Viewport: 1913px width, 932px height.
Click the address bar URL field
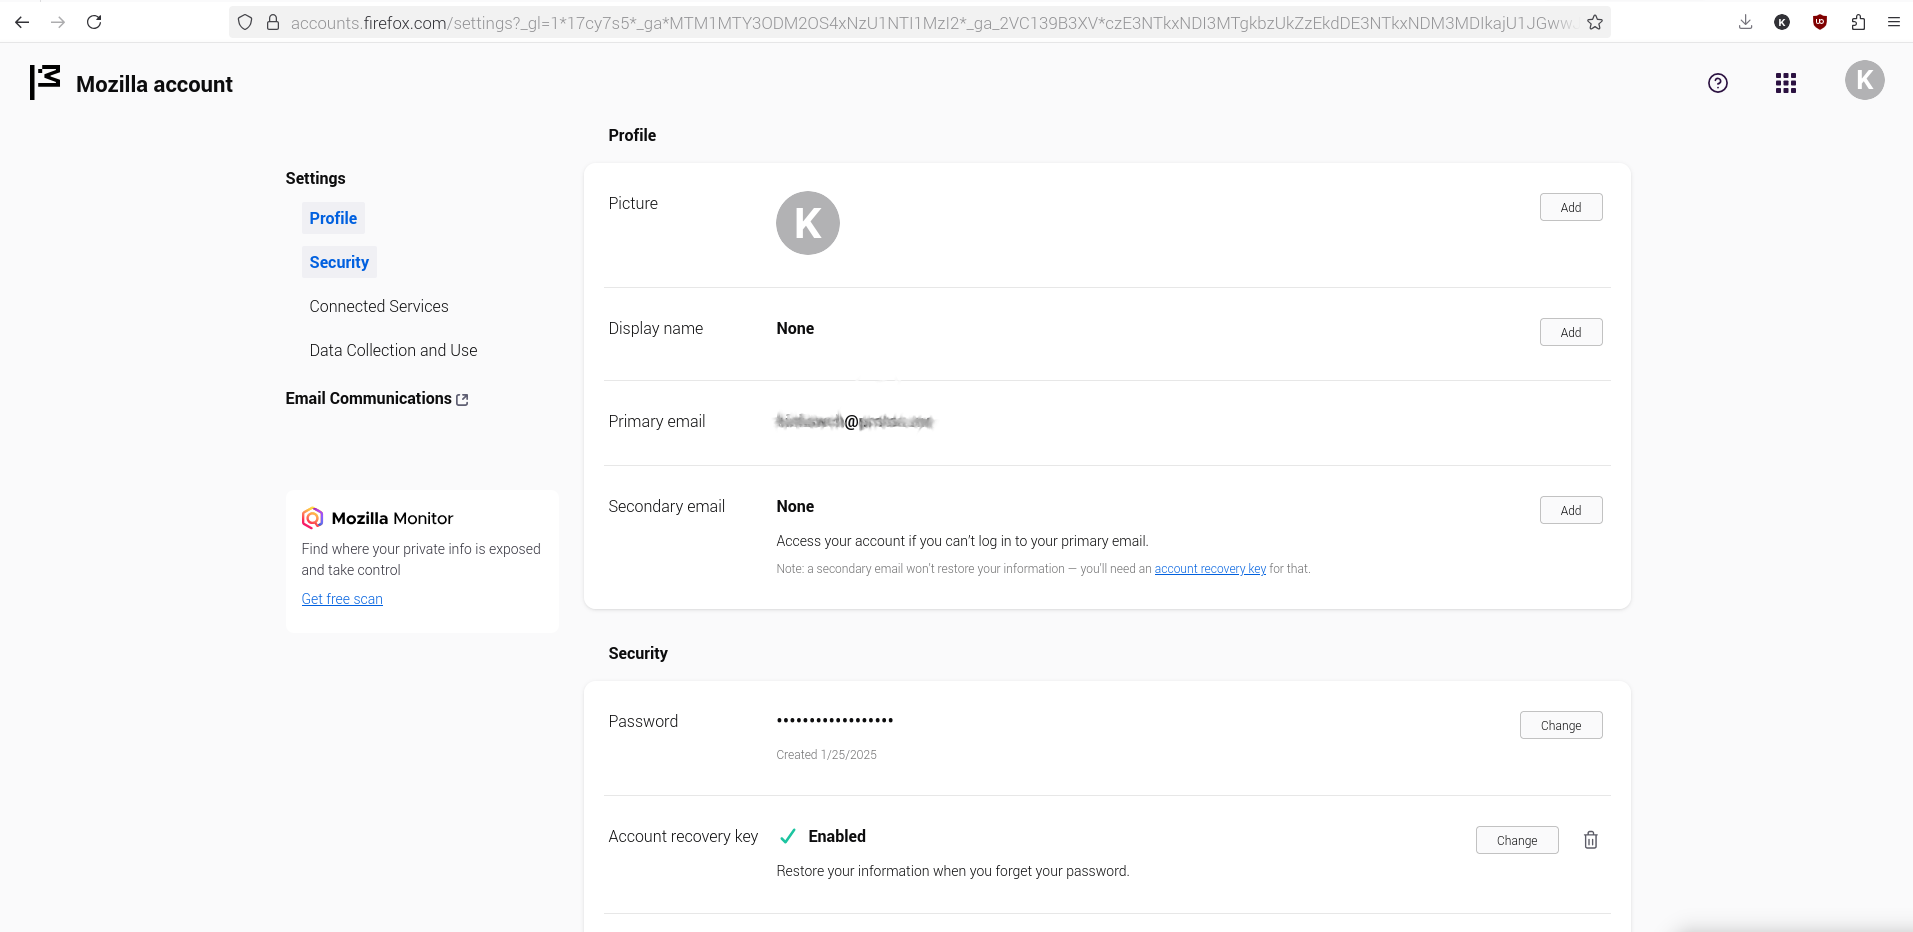point(930,22)
